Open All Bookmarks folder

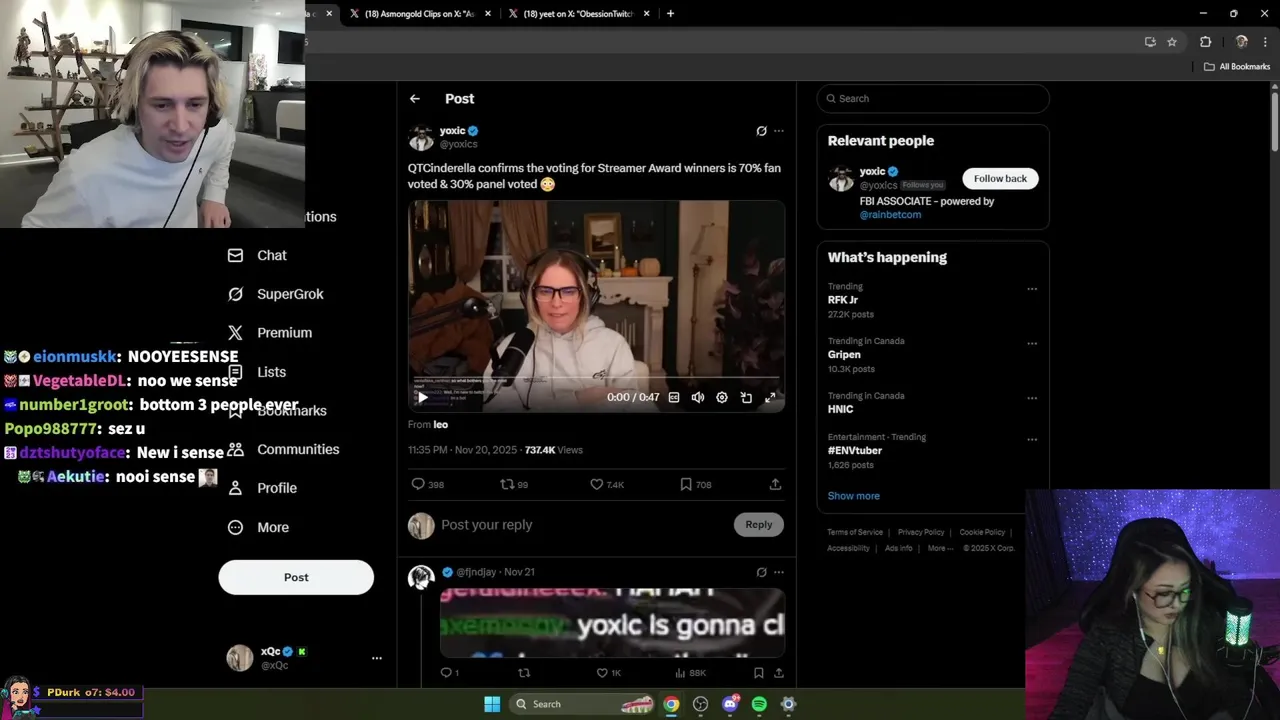click(1237, 66)
